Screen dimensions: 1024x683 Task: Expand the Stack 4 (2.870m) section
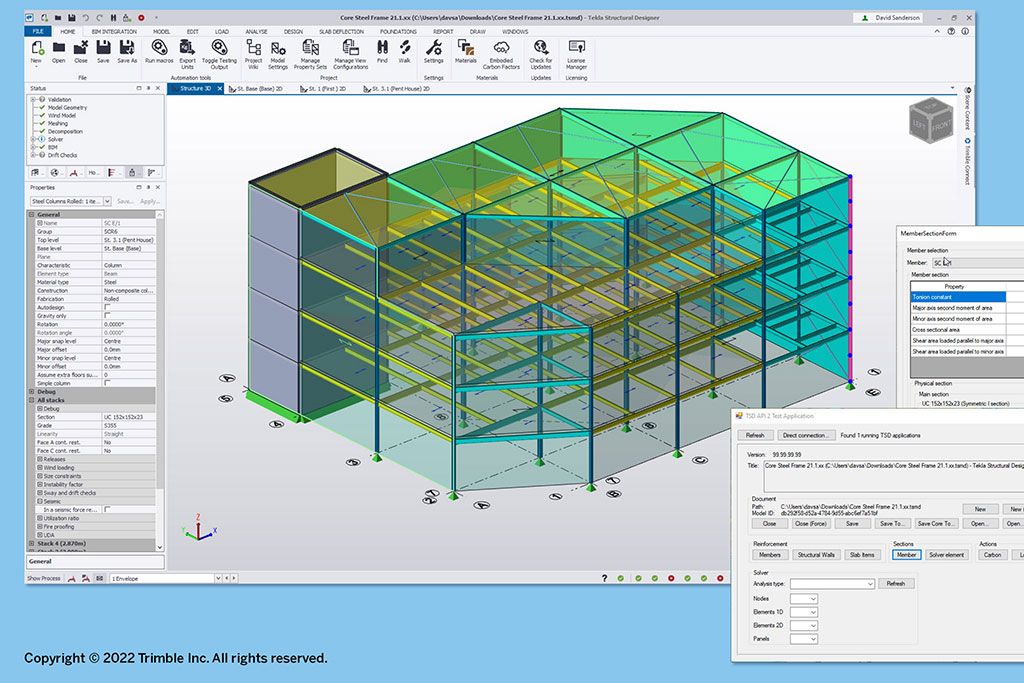point(32,544)
